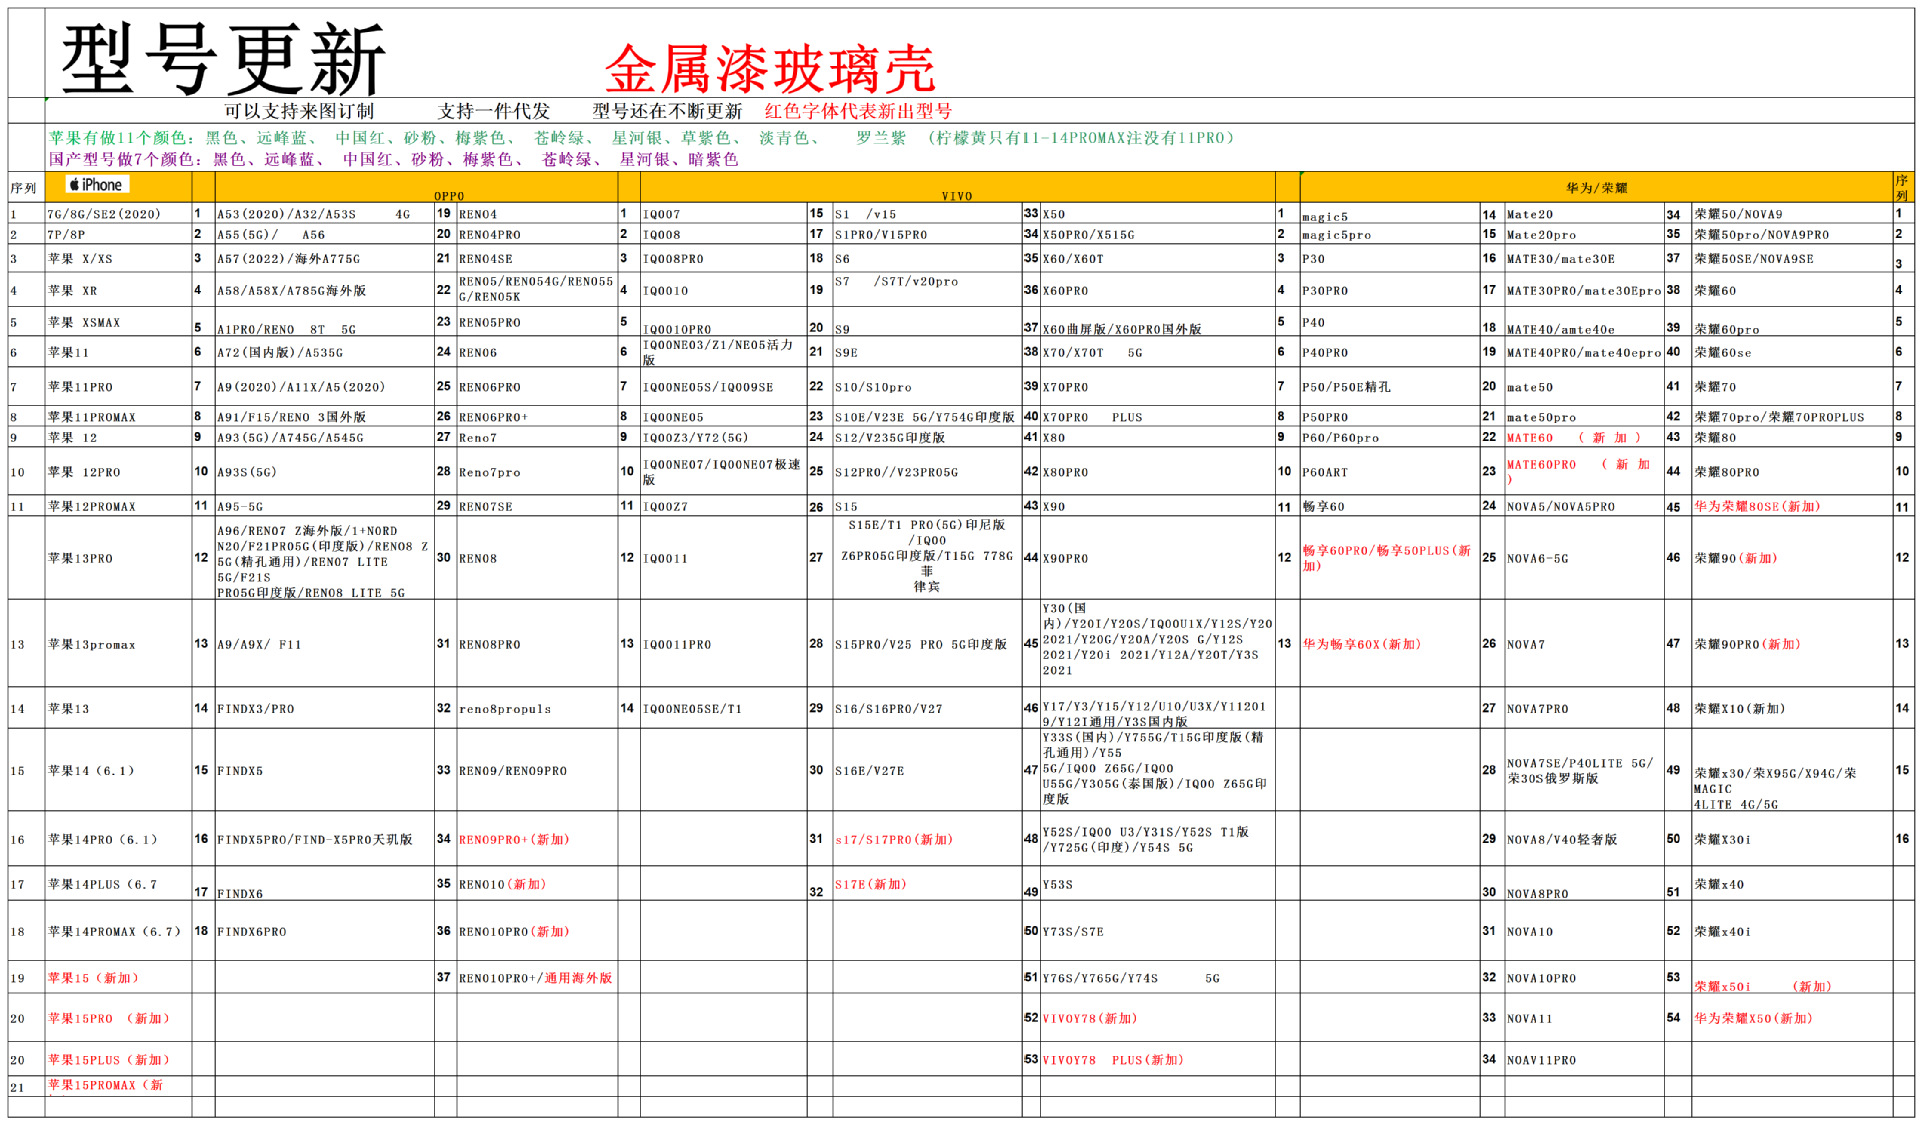Select the X90PRO cell
Image resolution: width=1920 pixels, height=1122 pixels.
pyautogui.click(x=1065, y=558)
